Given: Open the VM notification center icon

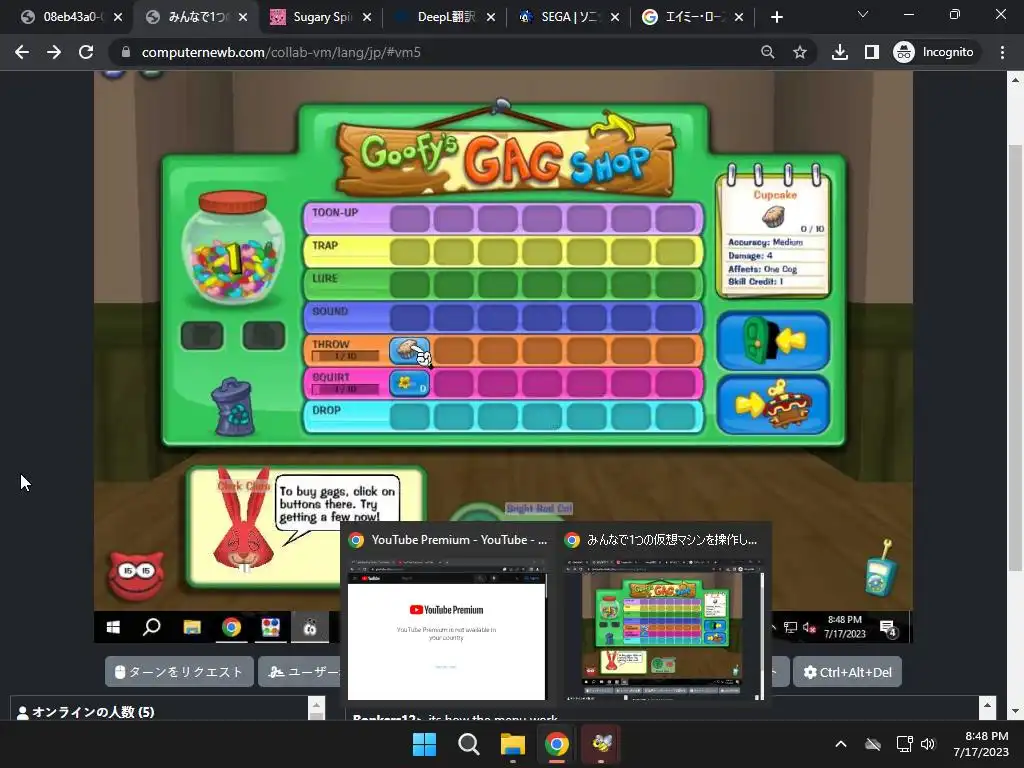Looking at the screenshot, I should 888,628.
